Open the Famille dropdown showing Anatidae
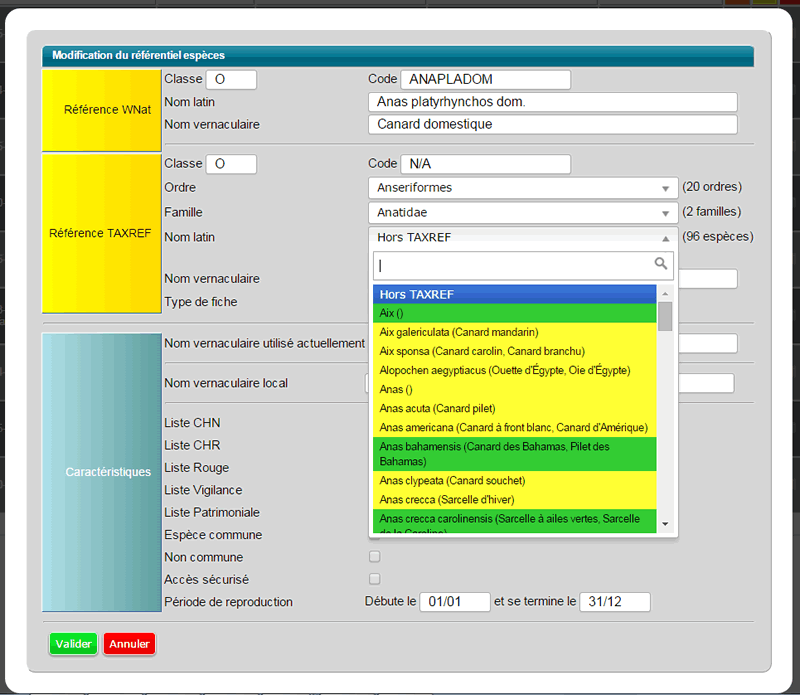This screenshot has width=800, height=695. click(523, 212)
